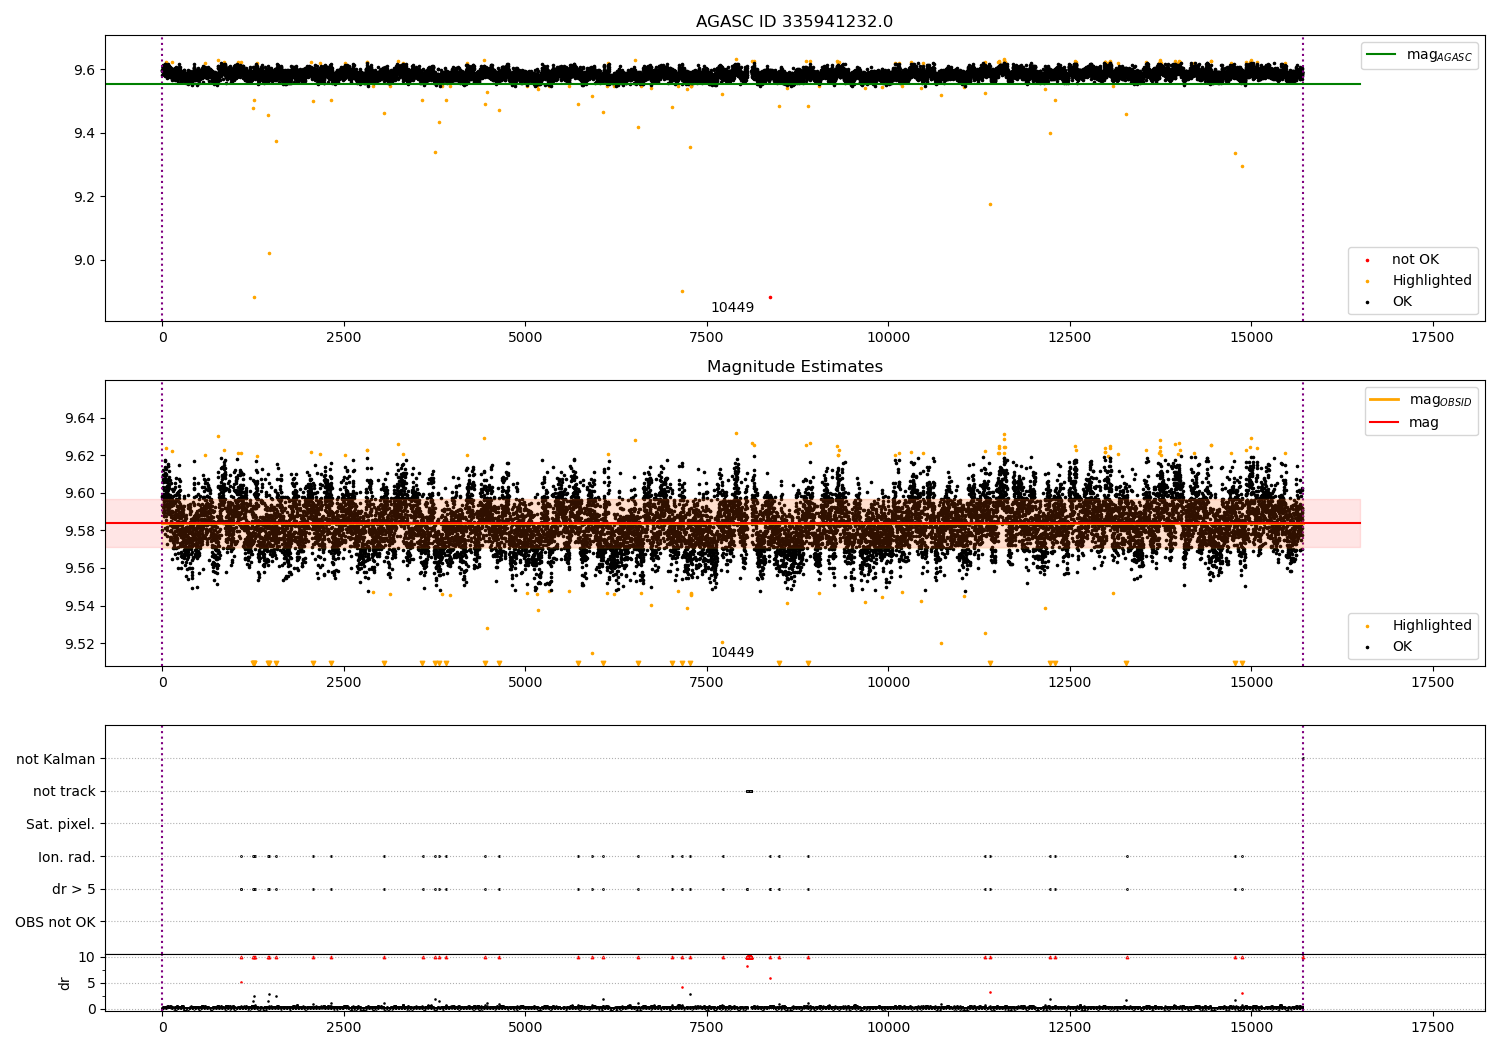Click the 'not Kalman' row label
Screen dimensions: 1500x1050
click(x=55, y=759)
